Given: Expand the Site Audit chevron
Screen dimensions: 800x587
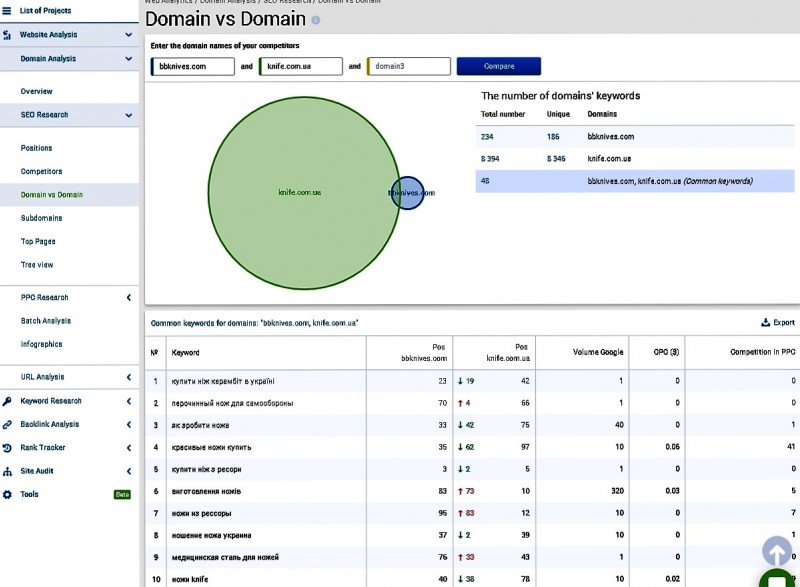Looking at the screenshot, I should click(129, 471).
